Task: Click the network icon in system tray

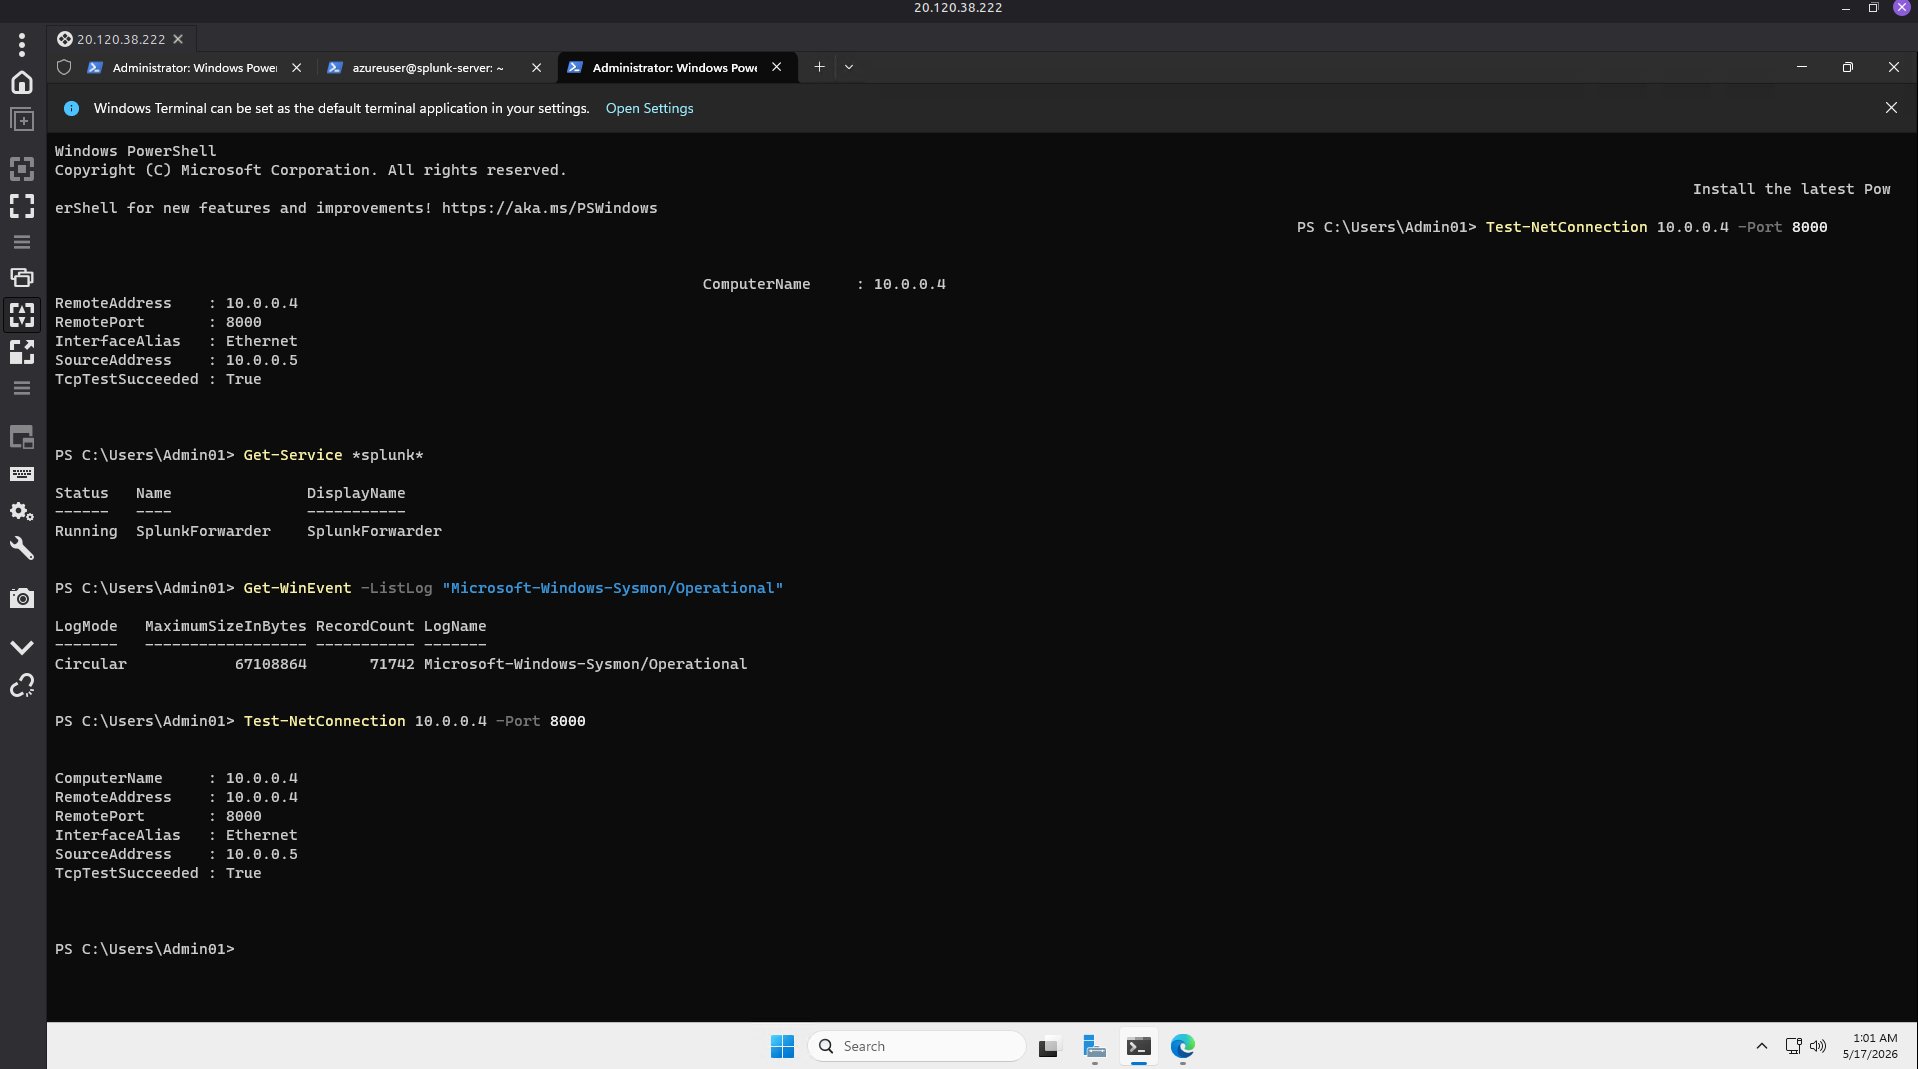Action: tap(1793, 1046)
